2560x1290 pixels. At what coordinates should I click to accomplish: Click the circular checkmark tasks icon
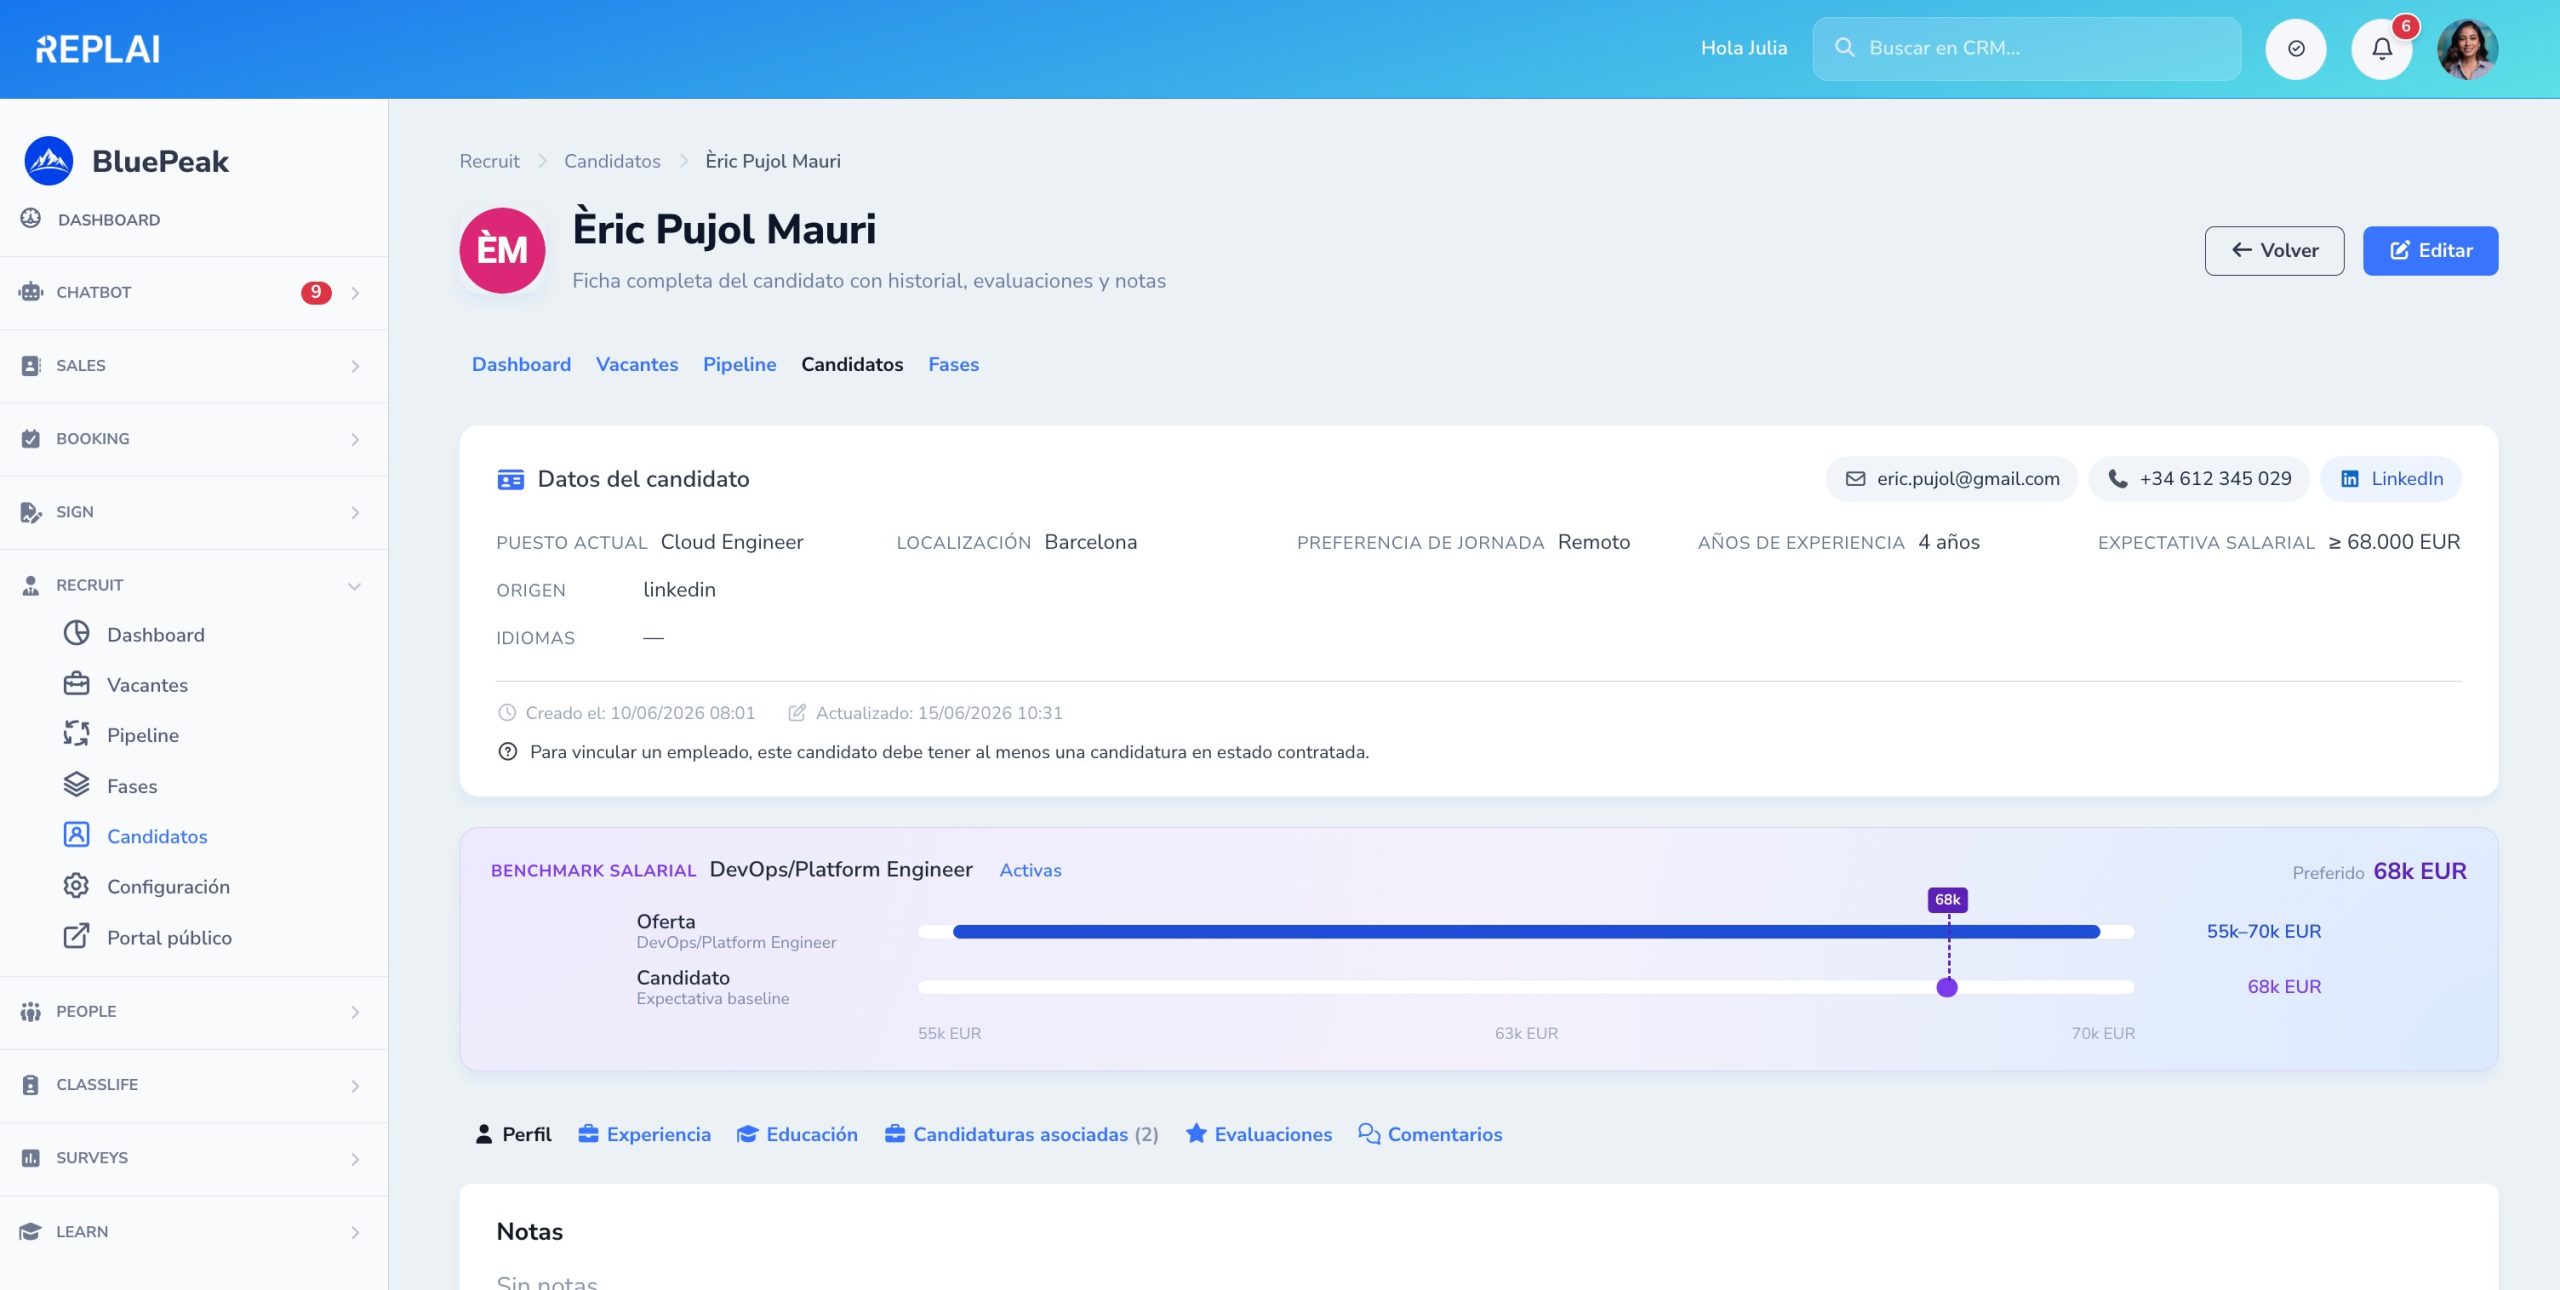pyautogui.click(x=2296, y=48)
